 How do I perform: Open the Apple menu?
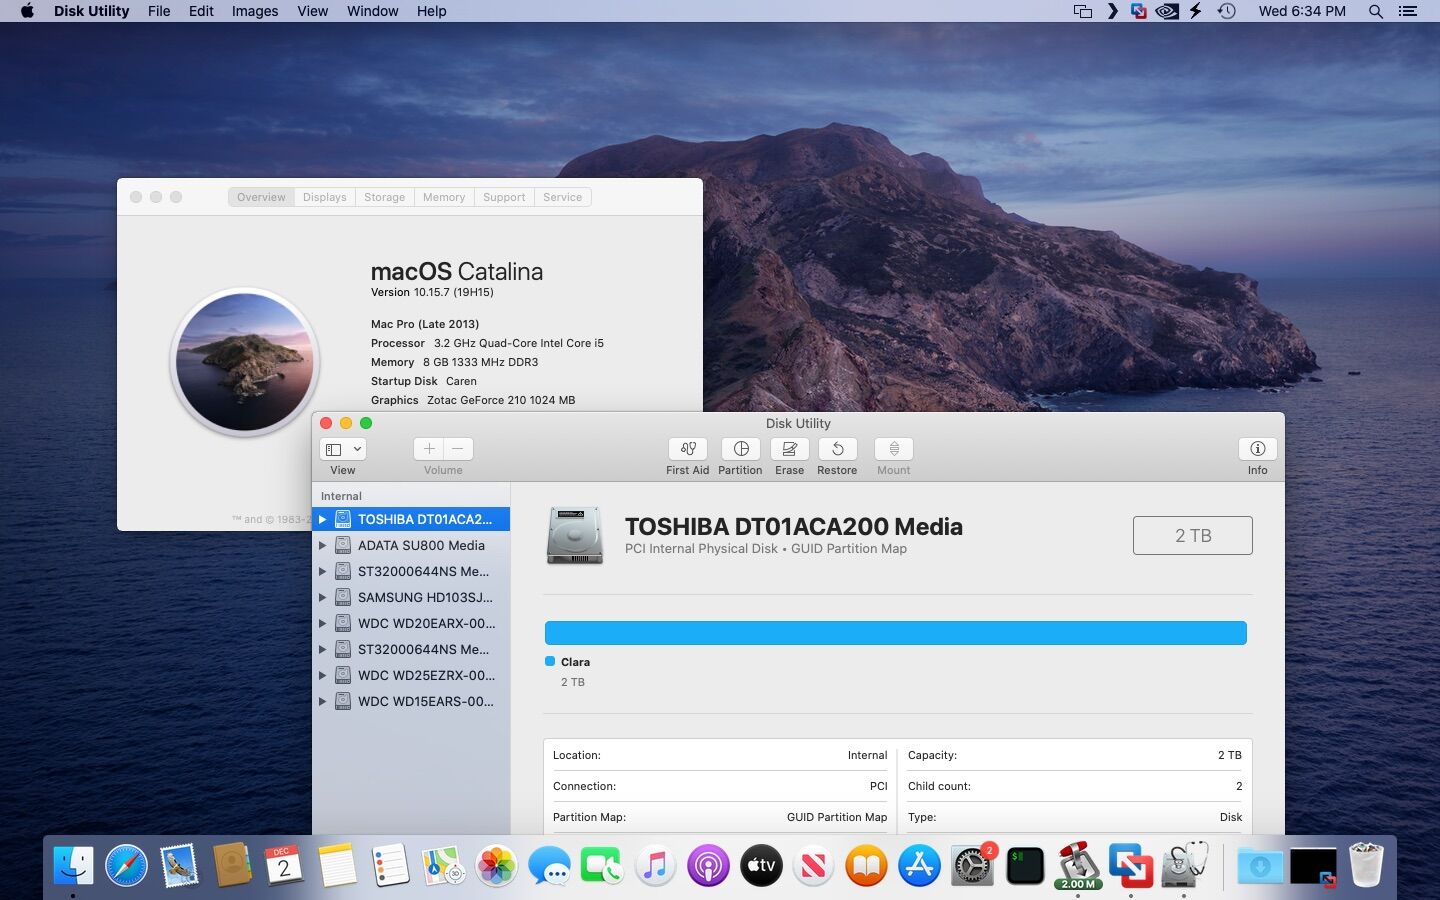coord(27,11)
